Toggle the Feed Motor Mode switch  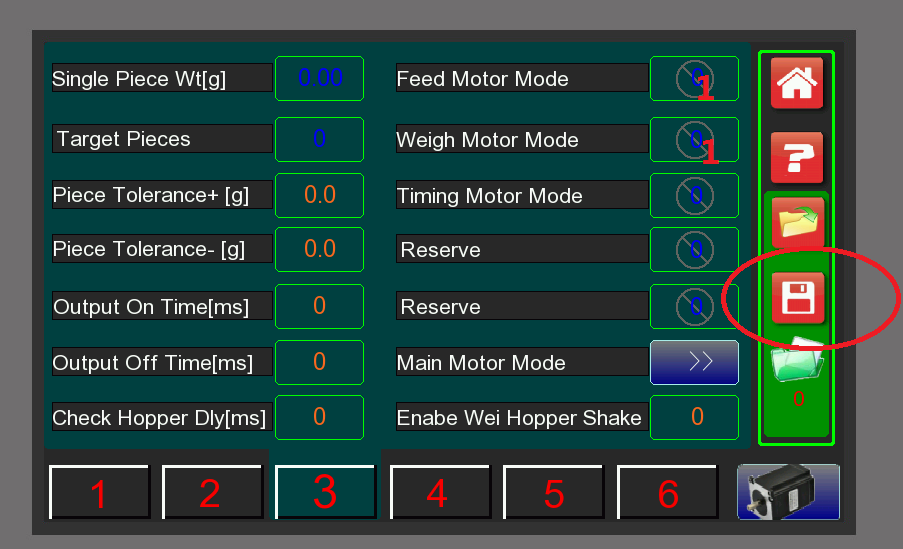pos(694,79)
